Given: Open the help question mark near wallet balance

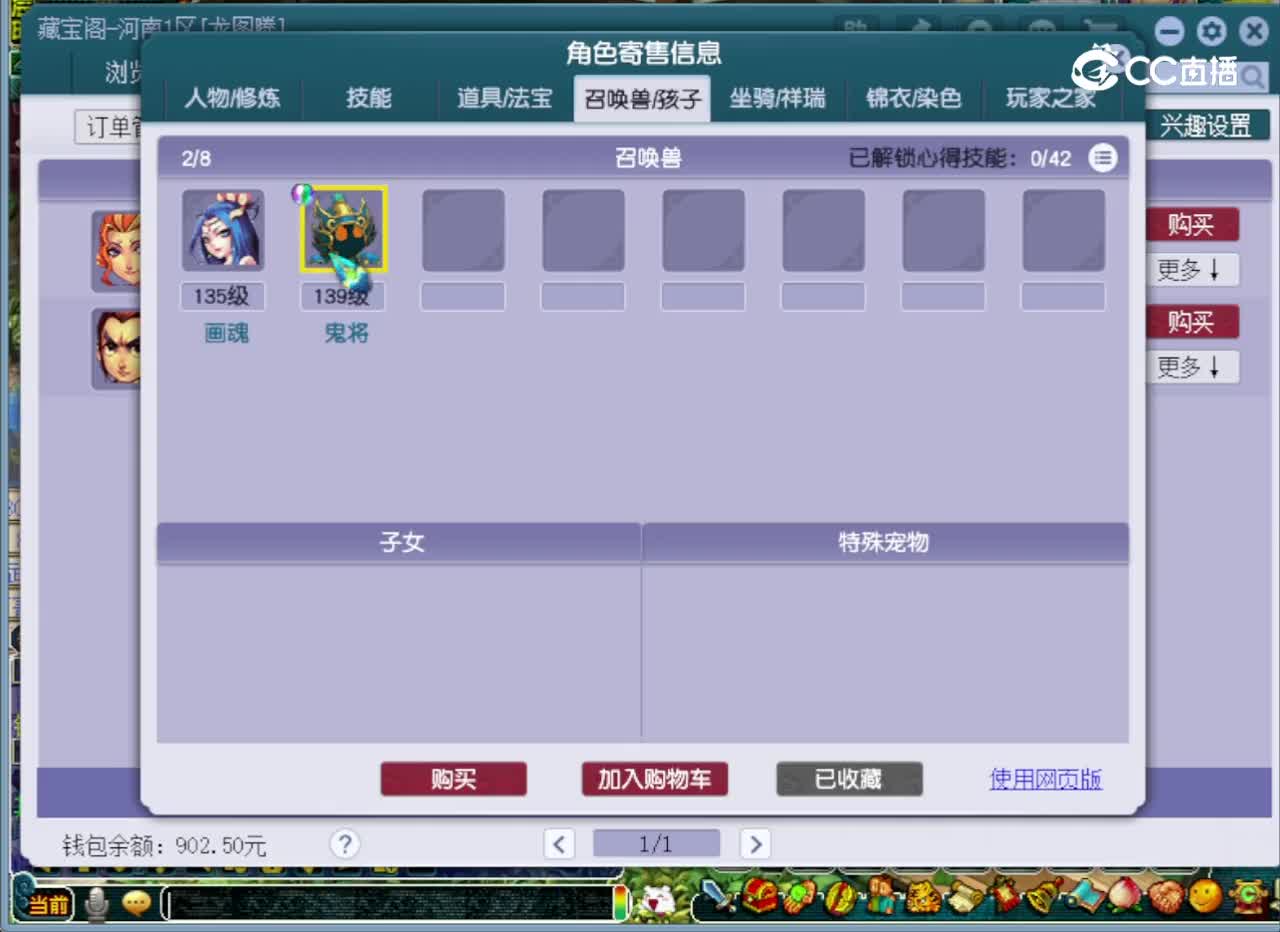Looking at the screenshot, I should coord(344,844).
